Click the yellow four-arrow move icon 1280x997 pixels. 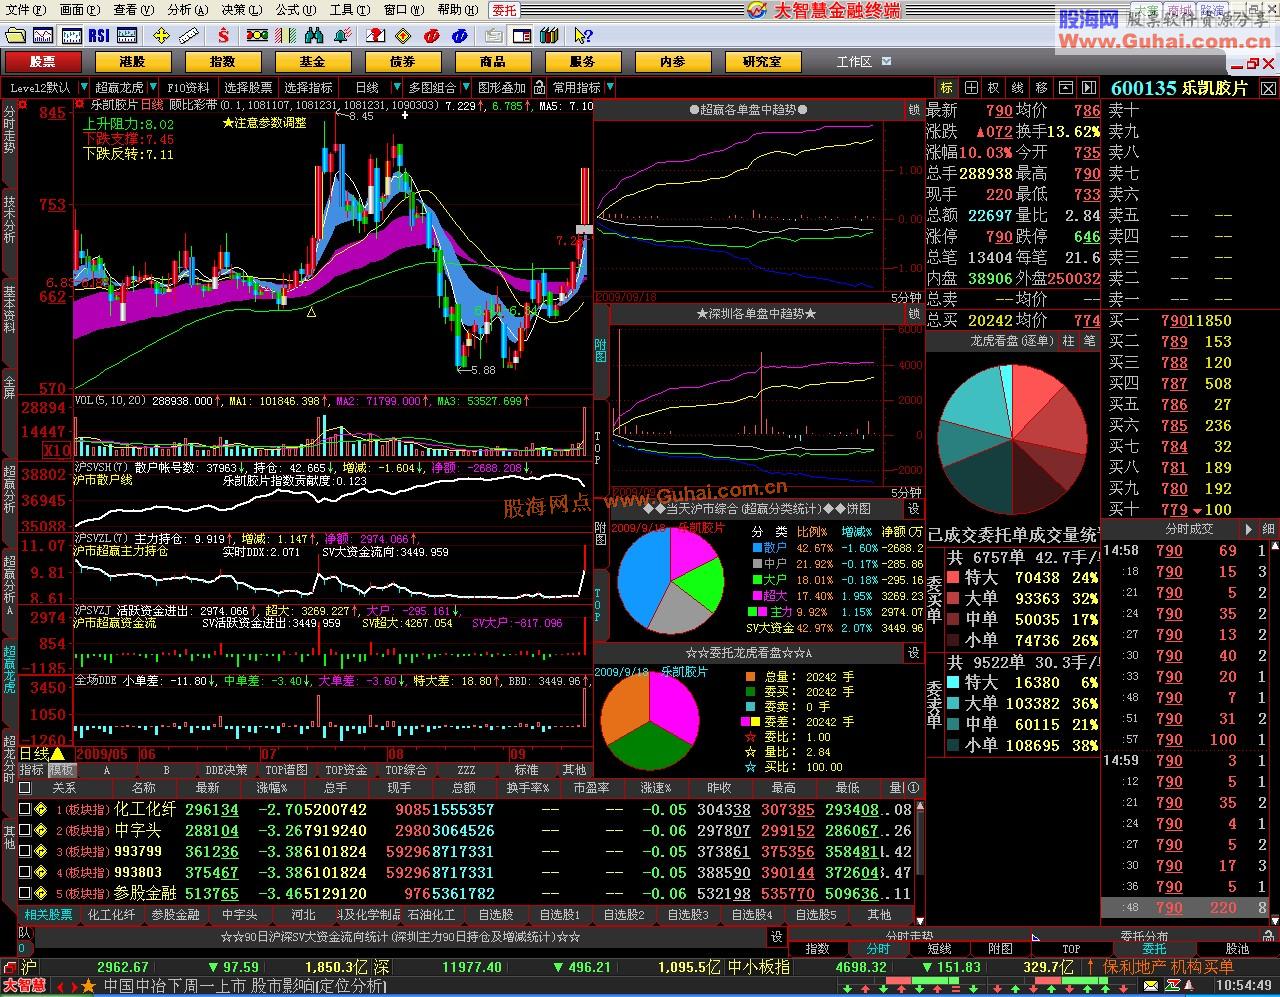(x=161, y=35)
